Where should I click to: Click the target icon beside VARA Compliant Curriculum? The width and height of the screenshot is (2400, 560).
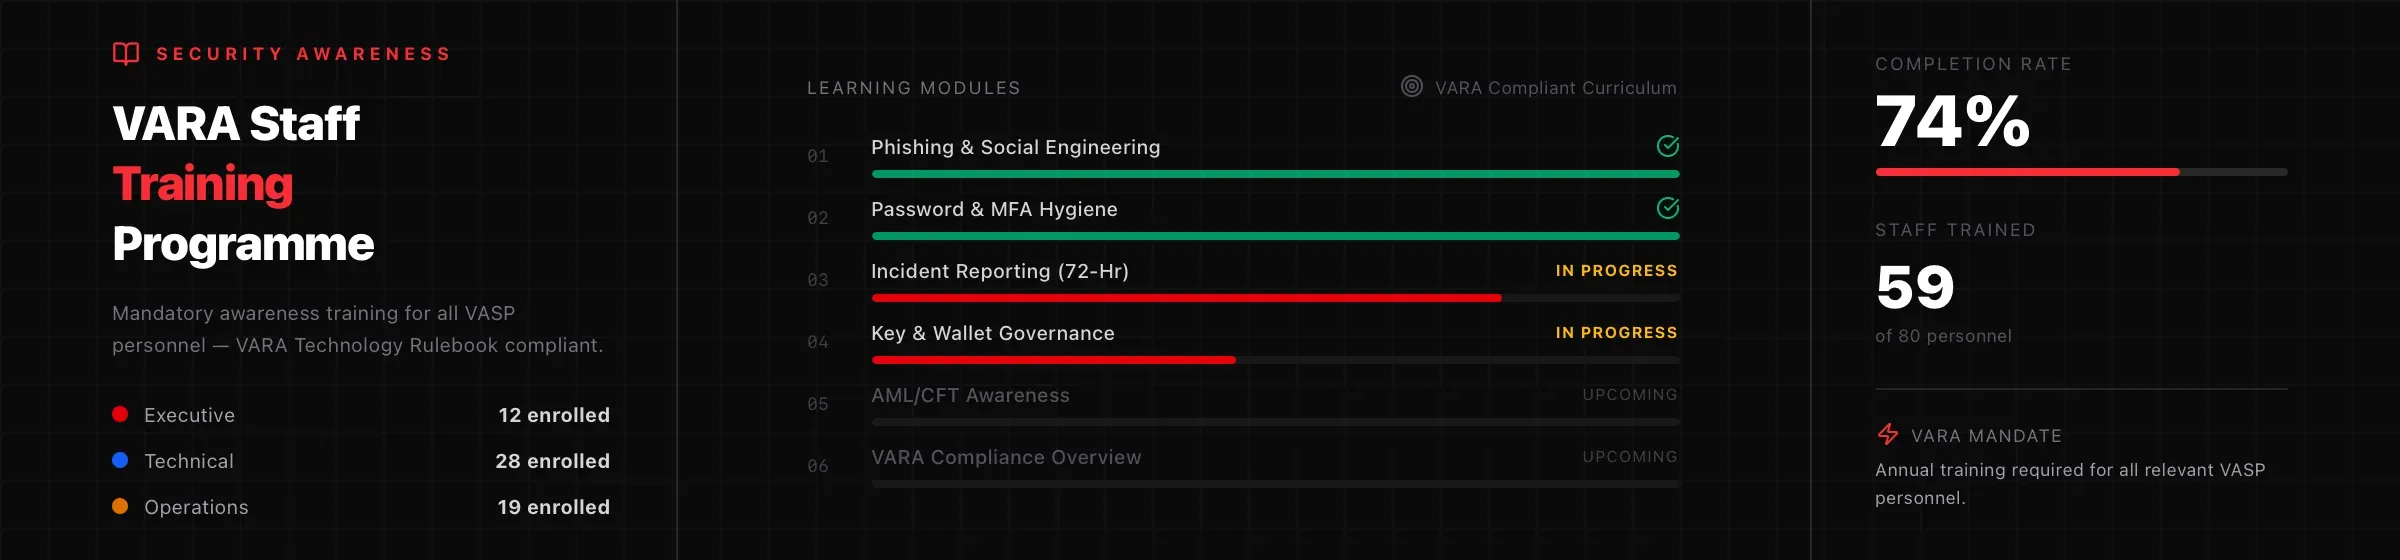[x=1411, y=87]
